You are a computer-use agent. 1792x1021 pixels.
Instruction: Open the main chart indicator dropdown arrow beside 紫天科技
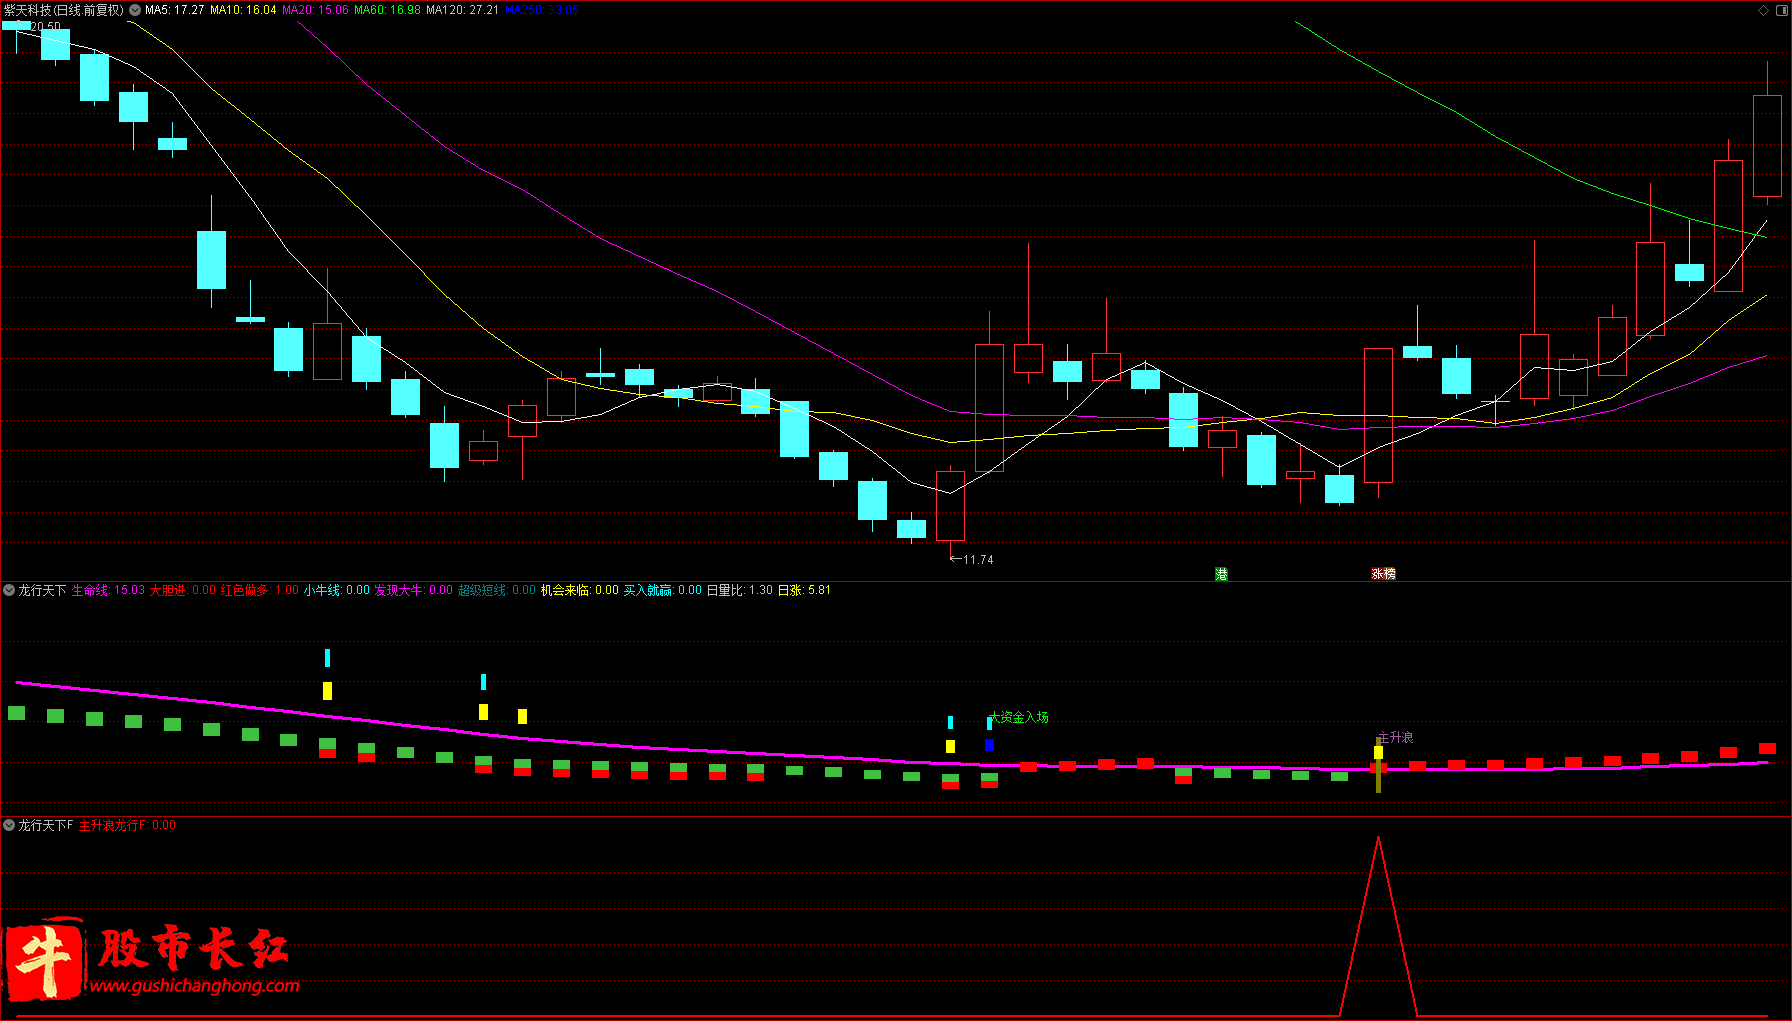pyautogui.click(x=135, y=10)
